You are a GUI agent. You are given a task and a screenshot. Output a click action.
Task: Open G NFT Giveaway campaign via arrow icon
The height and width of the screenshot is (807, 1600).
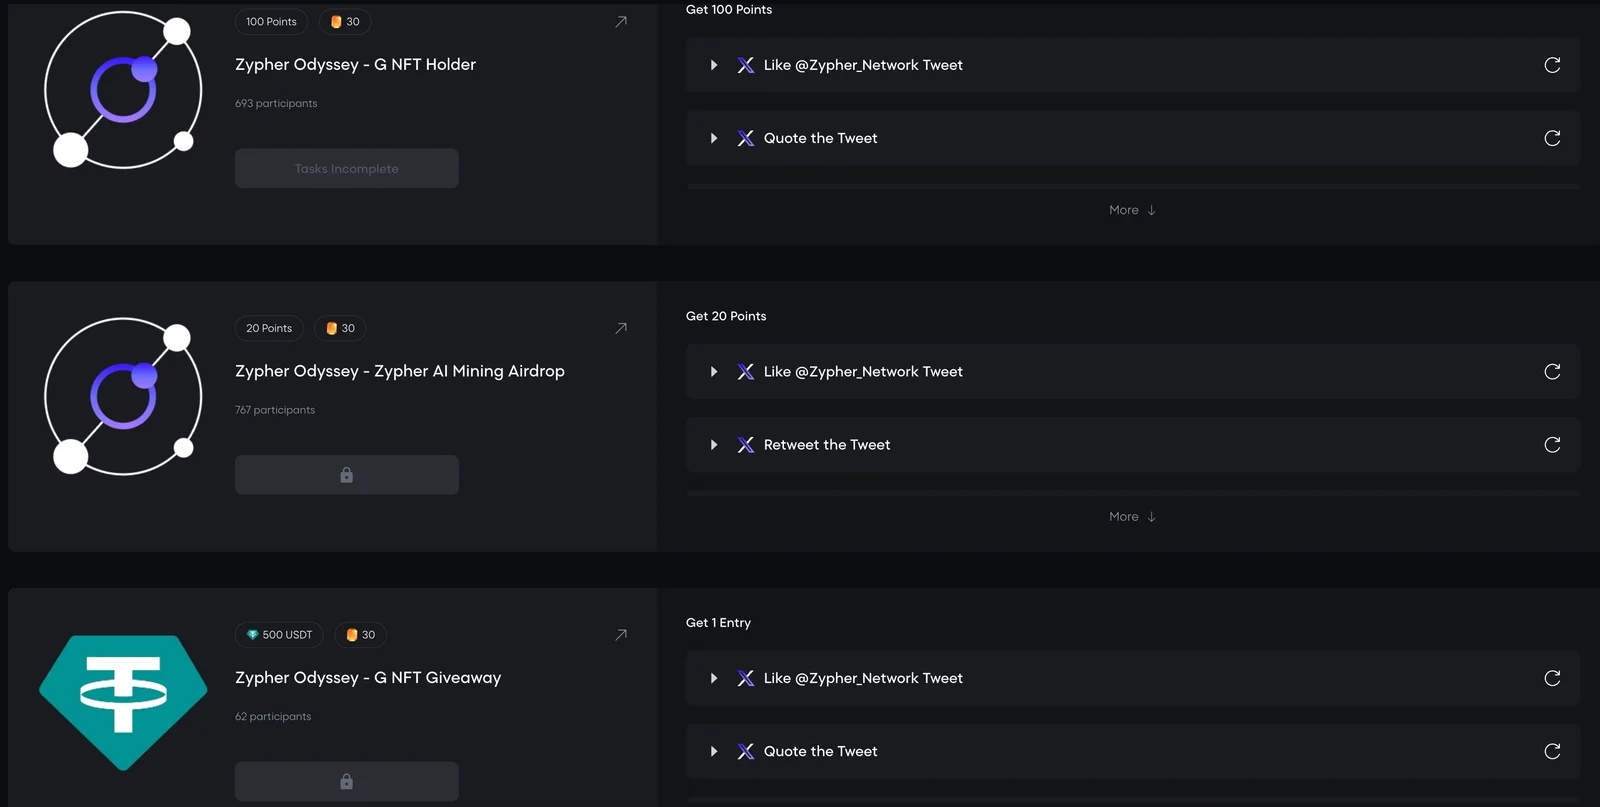coord(621,635)
